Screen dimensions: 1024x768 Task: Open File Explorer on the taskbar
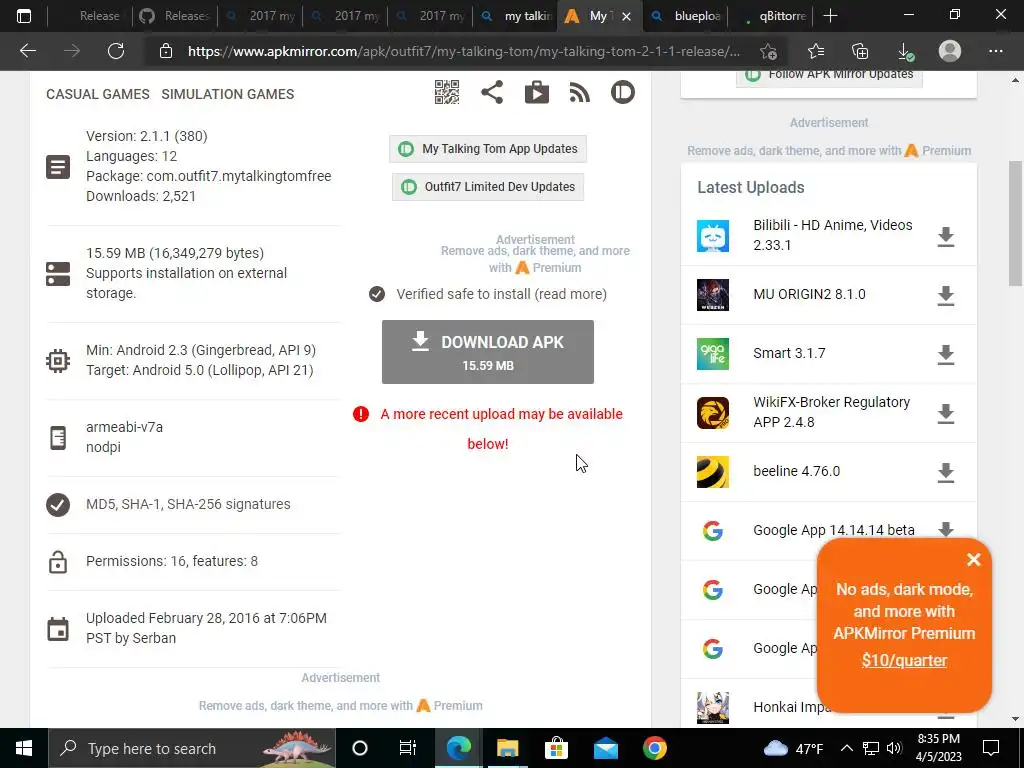(x=507, y=748)
